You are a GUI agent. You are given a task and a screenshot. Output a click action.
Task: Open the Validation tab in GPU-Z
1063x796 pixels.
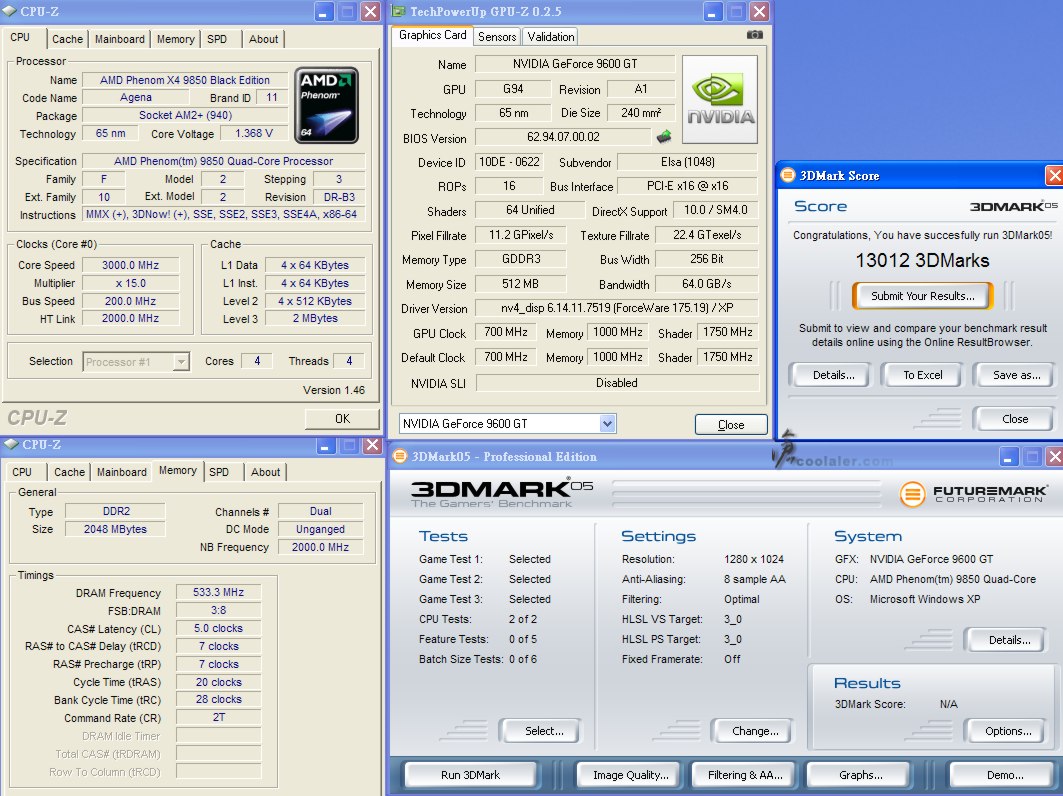click(550, 37)
